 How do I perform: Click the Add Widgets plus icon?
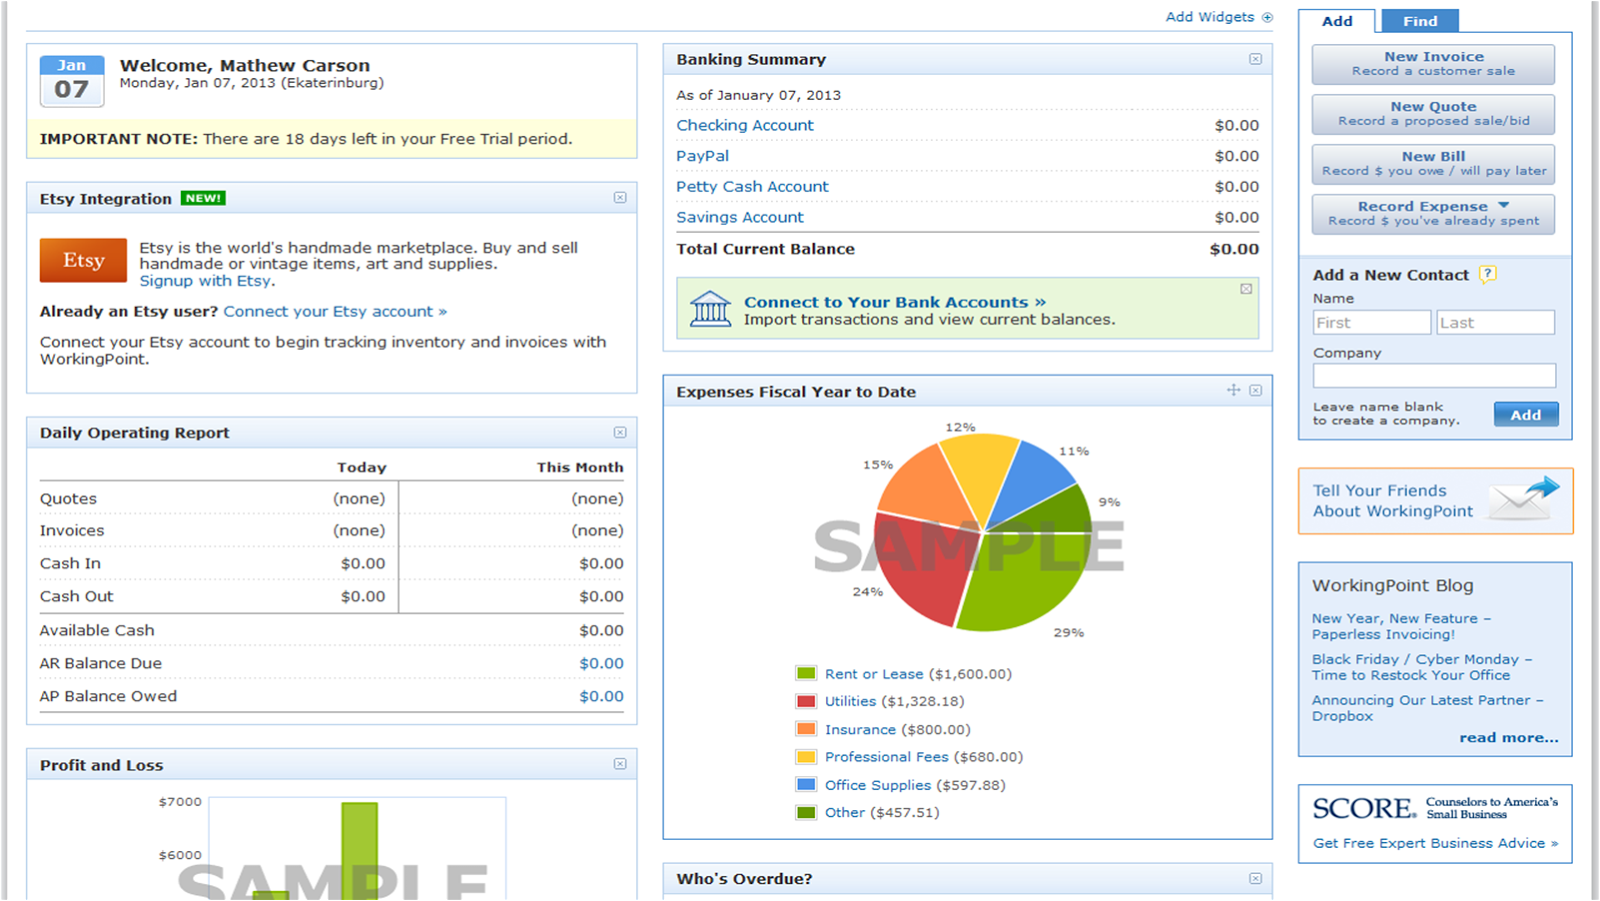tap(1267, 17)
